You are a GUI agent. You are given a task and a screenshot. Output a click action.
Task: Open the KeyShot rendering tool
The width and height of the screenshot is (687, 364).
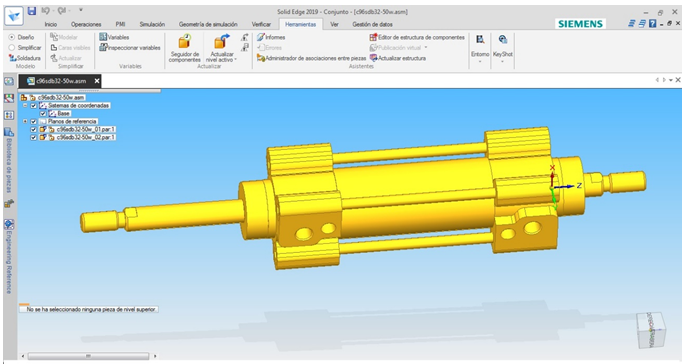(x=503, y=40)
